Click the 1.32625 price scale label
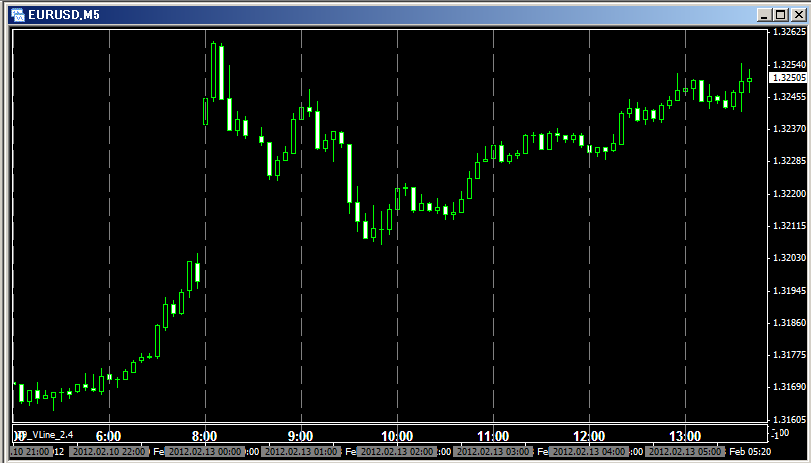The width and height of the screenshot is (811, 463). coord(787,32)
